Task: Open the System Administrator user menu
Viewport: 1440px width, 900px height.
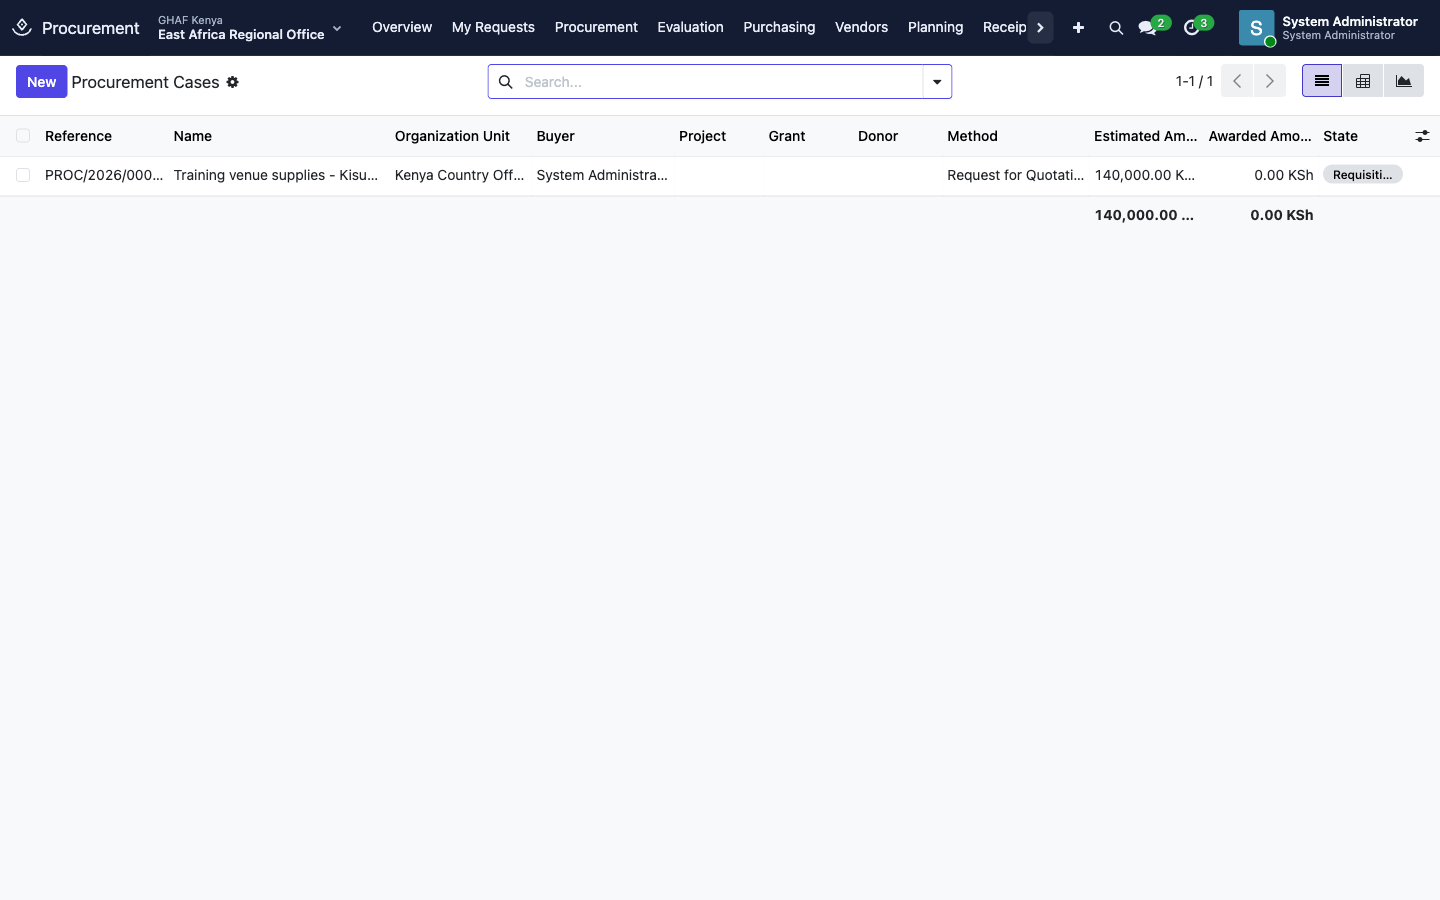Action: click(1330, 28)
